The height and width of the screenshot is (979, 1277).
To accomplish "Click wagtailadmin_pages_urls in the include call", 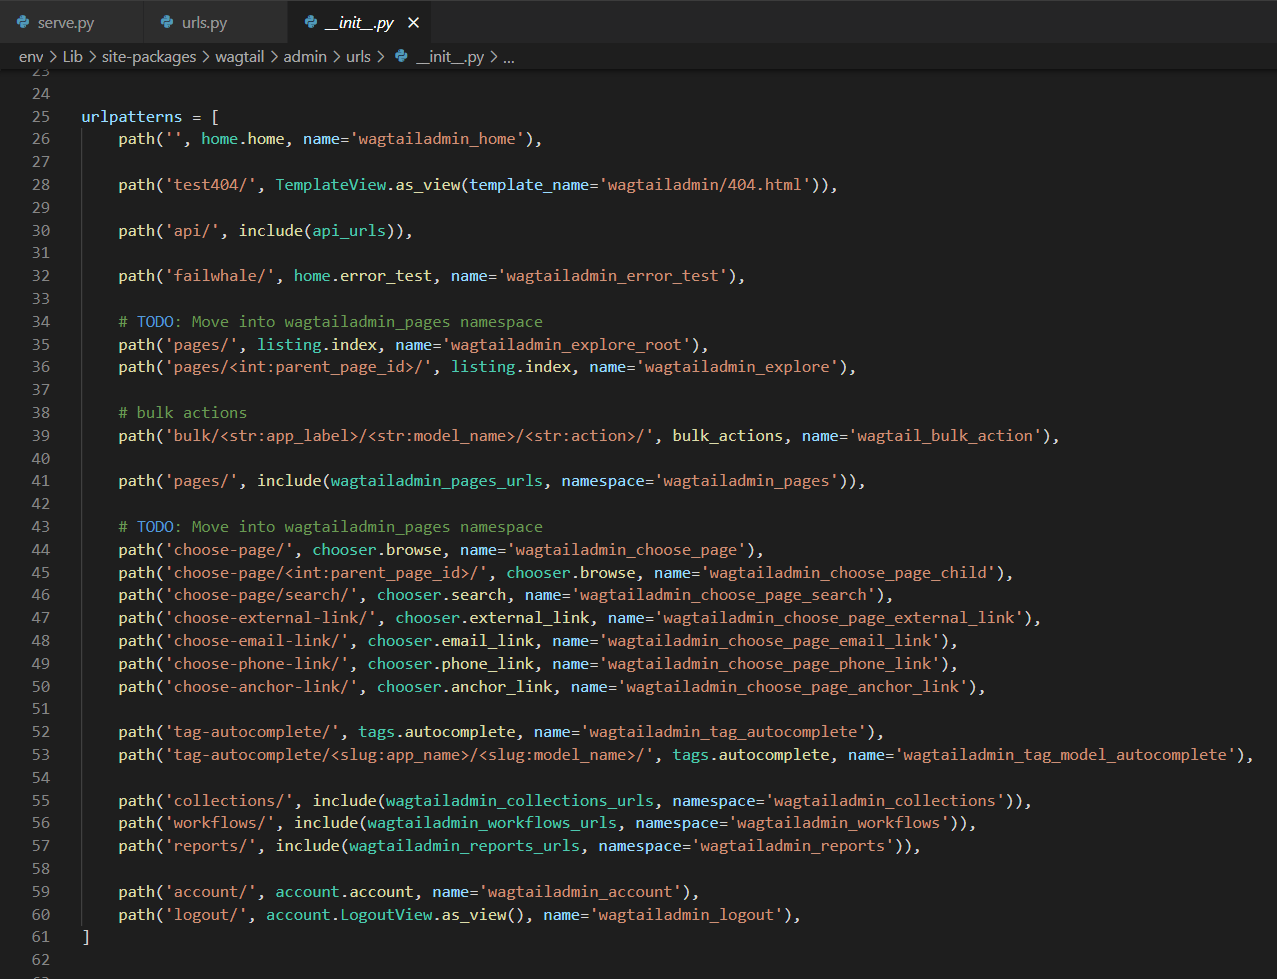I will tap(437, 481).
